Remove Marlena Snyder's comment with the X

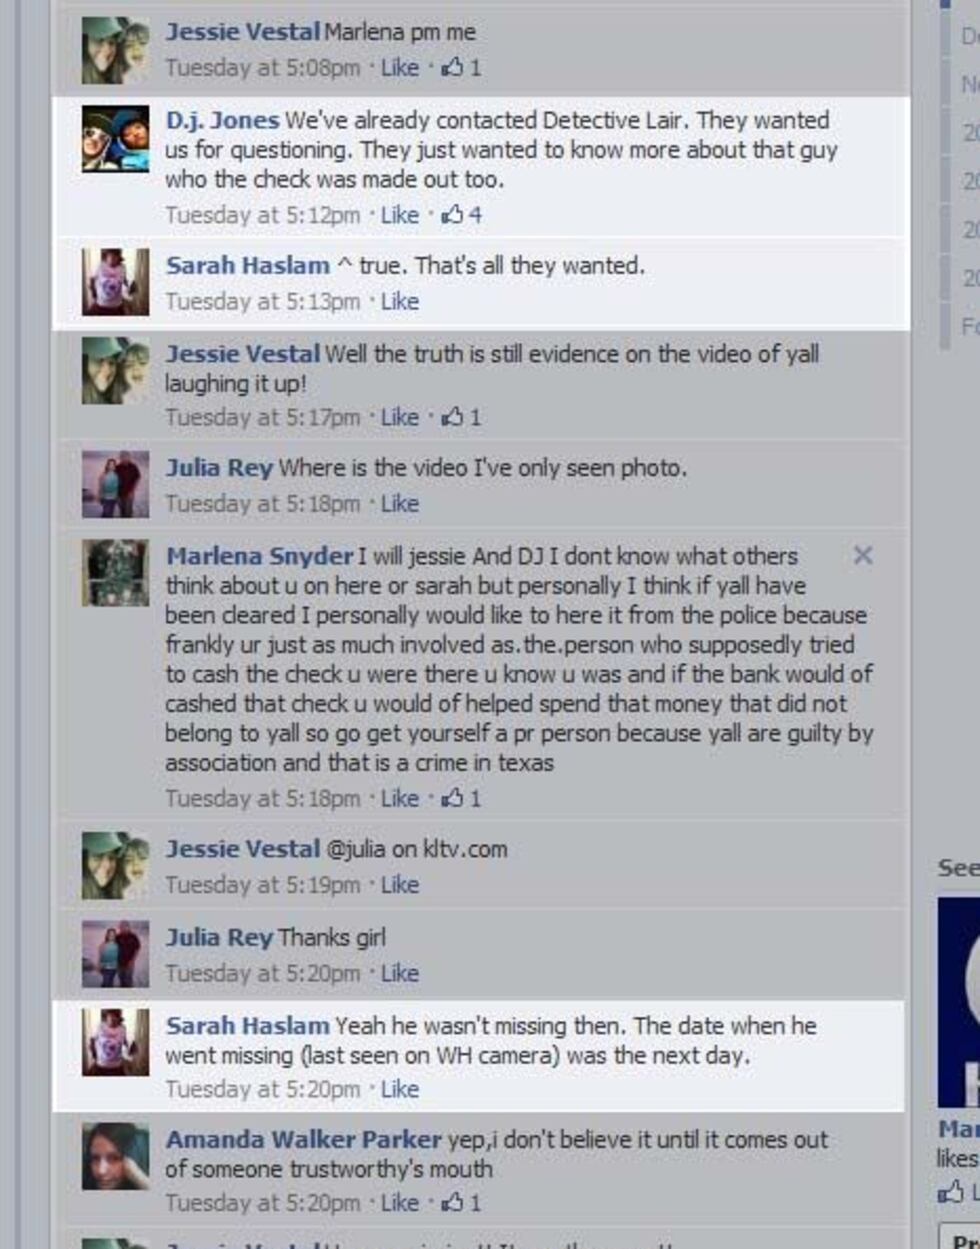tap(863, 555)
